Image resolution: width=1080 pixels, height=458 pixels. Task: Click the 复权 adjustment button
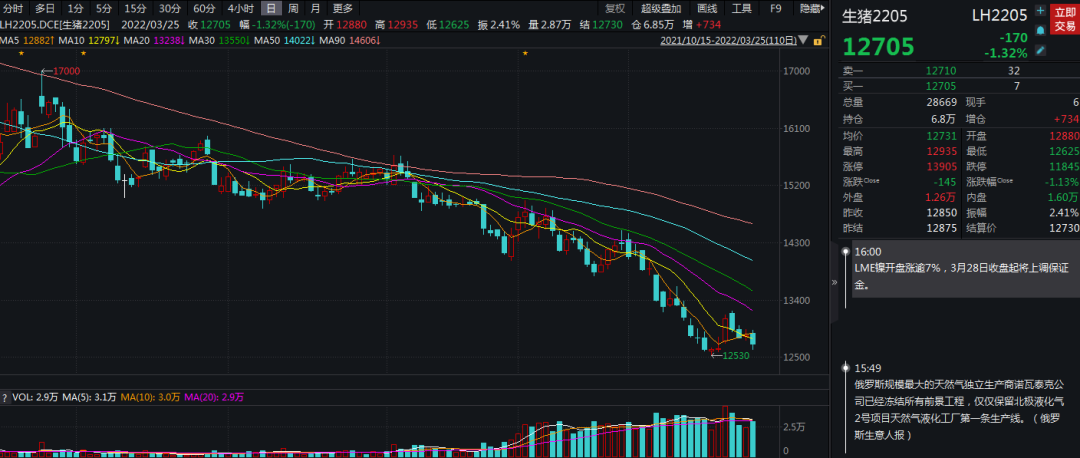615,9
